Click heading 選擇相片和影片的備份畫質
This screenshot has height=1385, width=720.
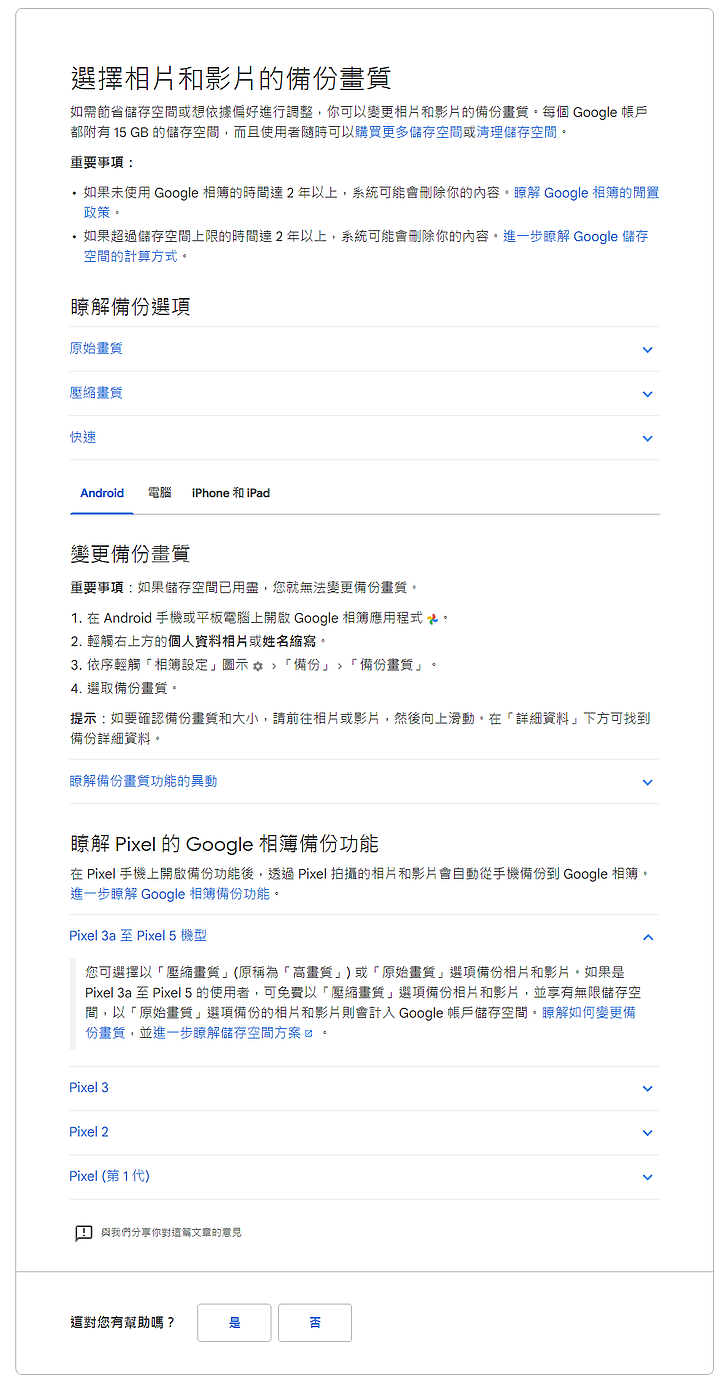click(x=230, y=78)
